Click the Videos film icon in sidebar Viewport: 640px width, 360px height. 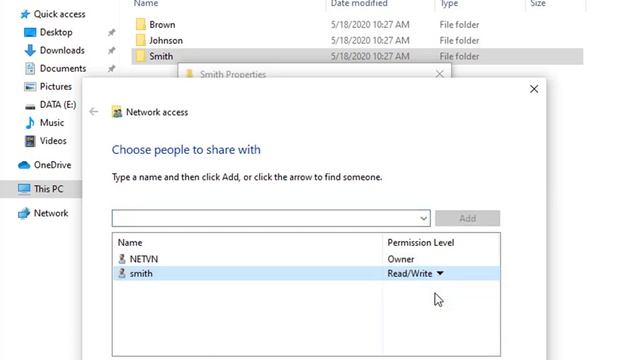click(x=30, y=141)
